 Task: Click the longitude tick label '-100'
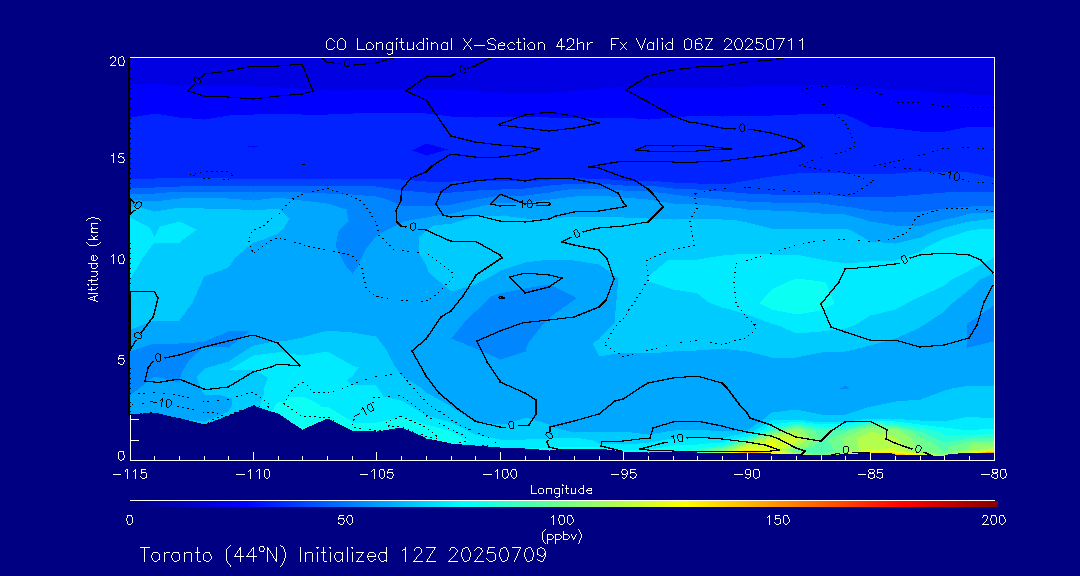pos(499,475)
